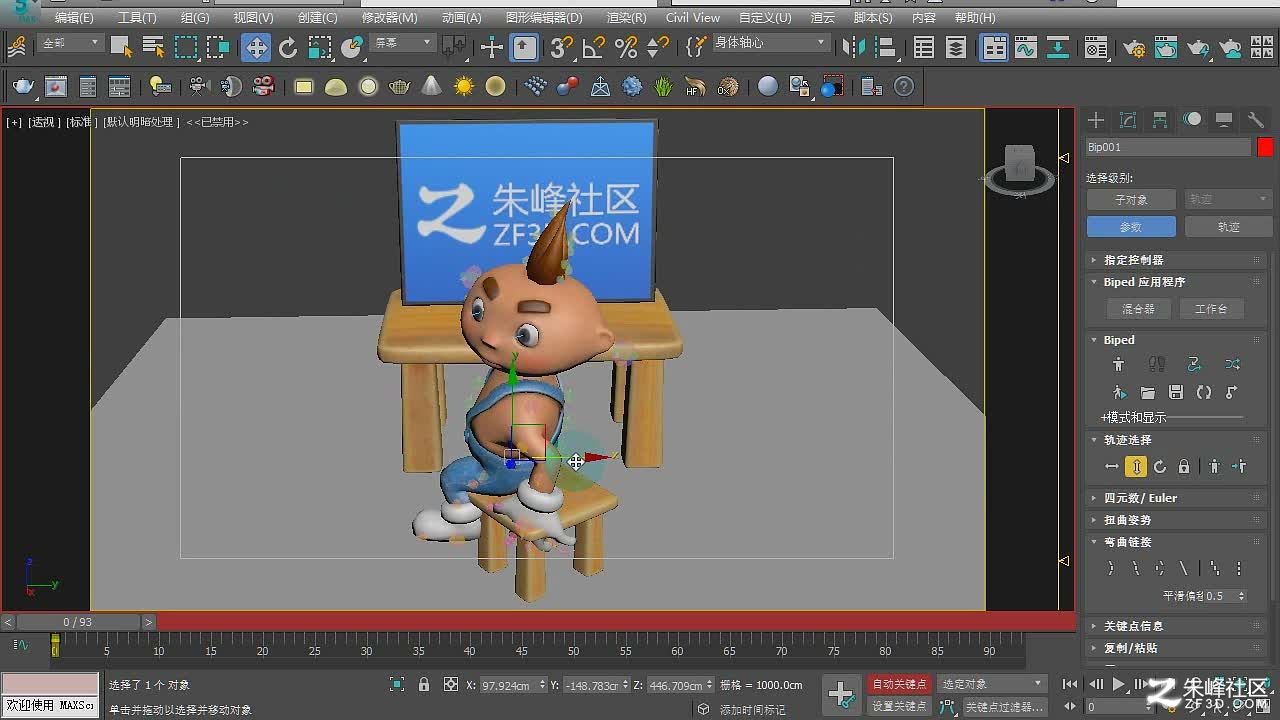Expand the 关键点信息 rollout

coord(1176,626)
